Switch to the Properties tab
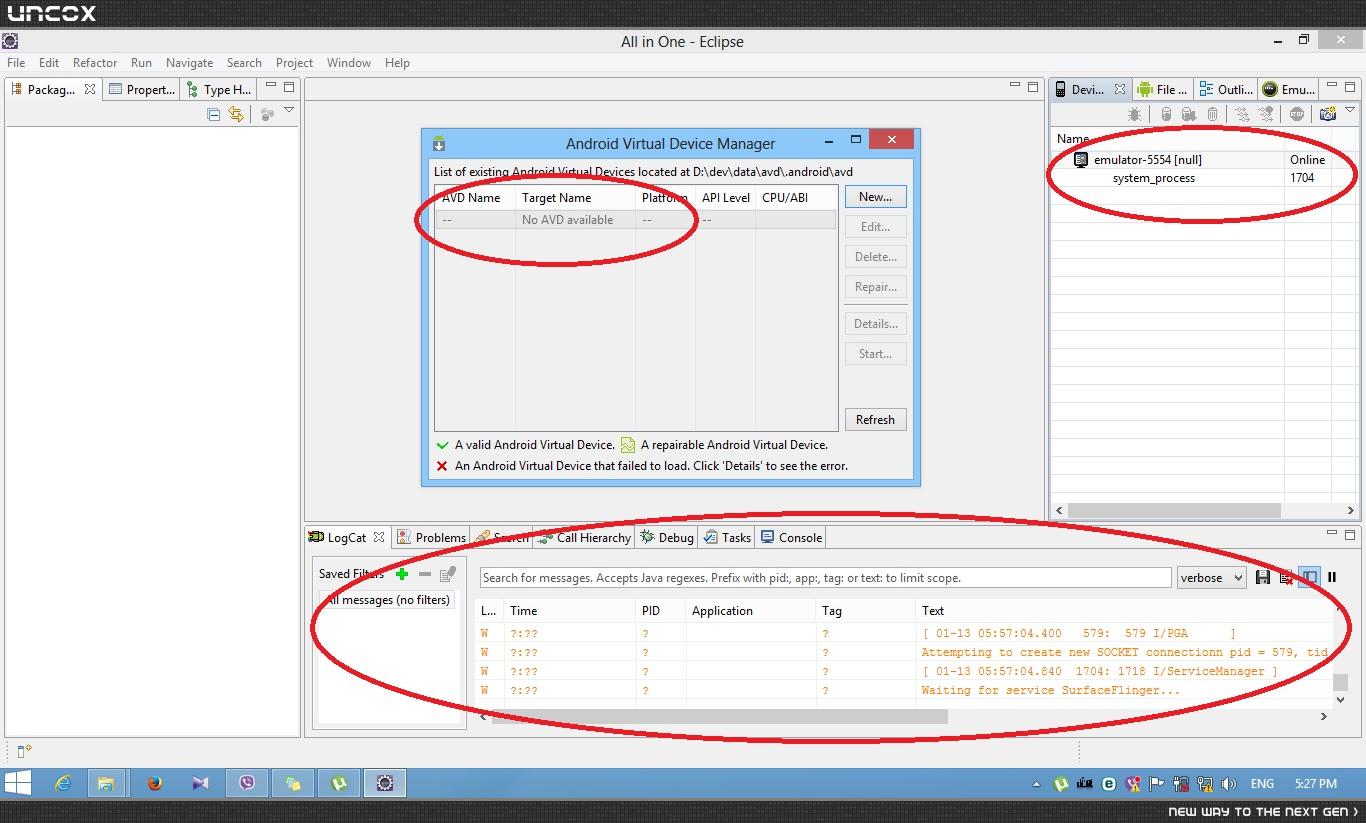This screenshot has height=823, width=1366. coord(141,90)
